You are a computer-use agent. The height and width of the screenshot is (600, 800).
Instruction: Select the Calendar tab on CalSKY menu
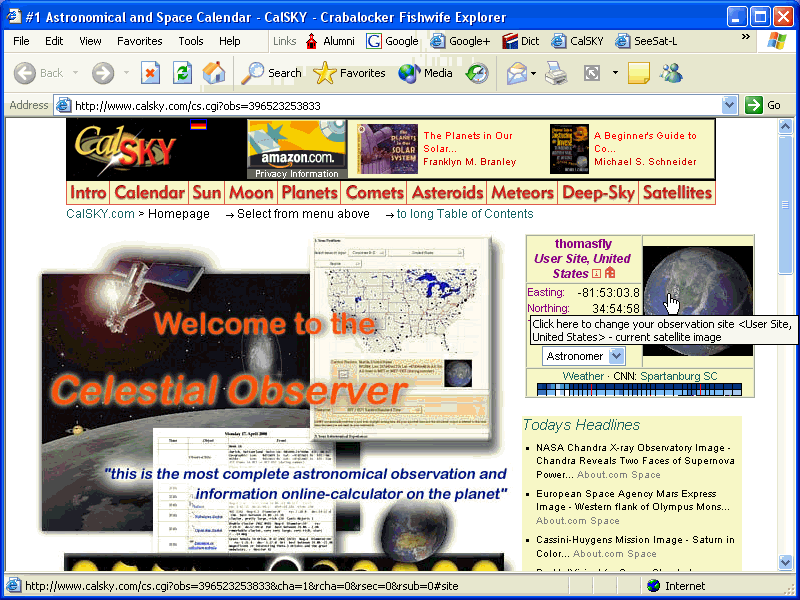click(149, 193)
